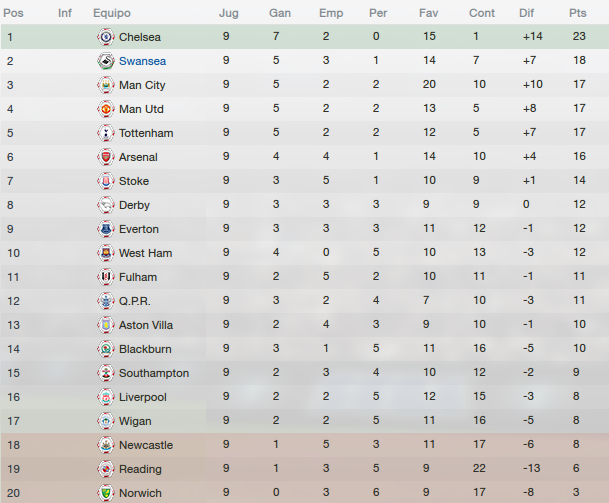Sort by the Dif column header

point(526,13)
